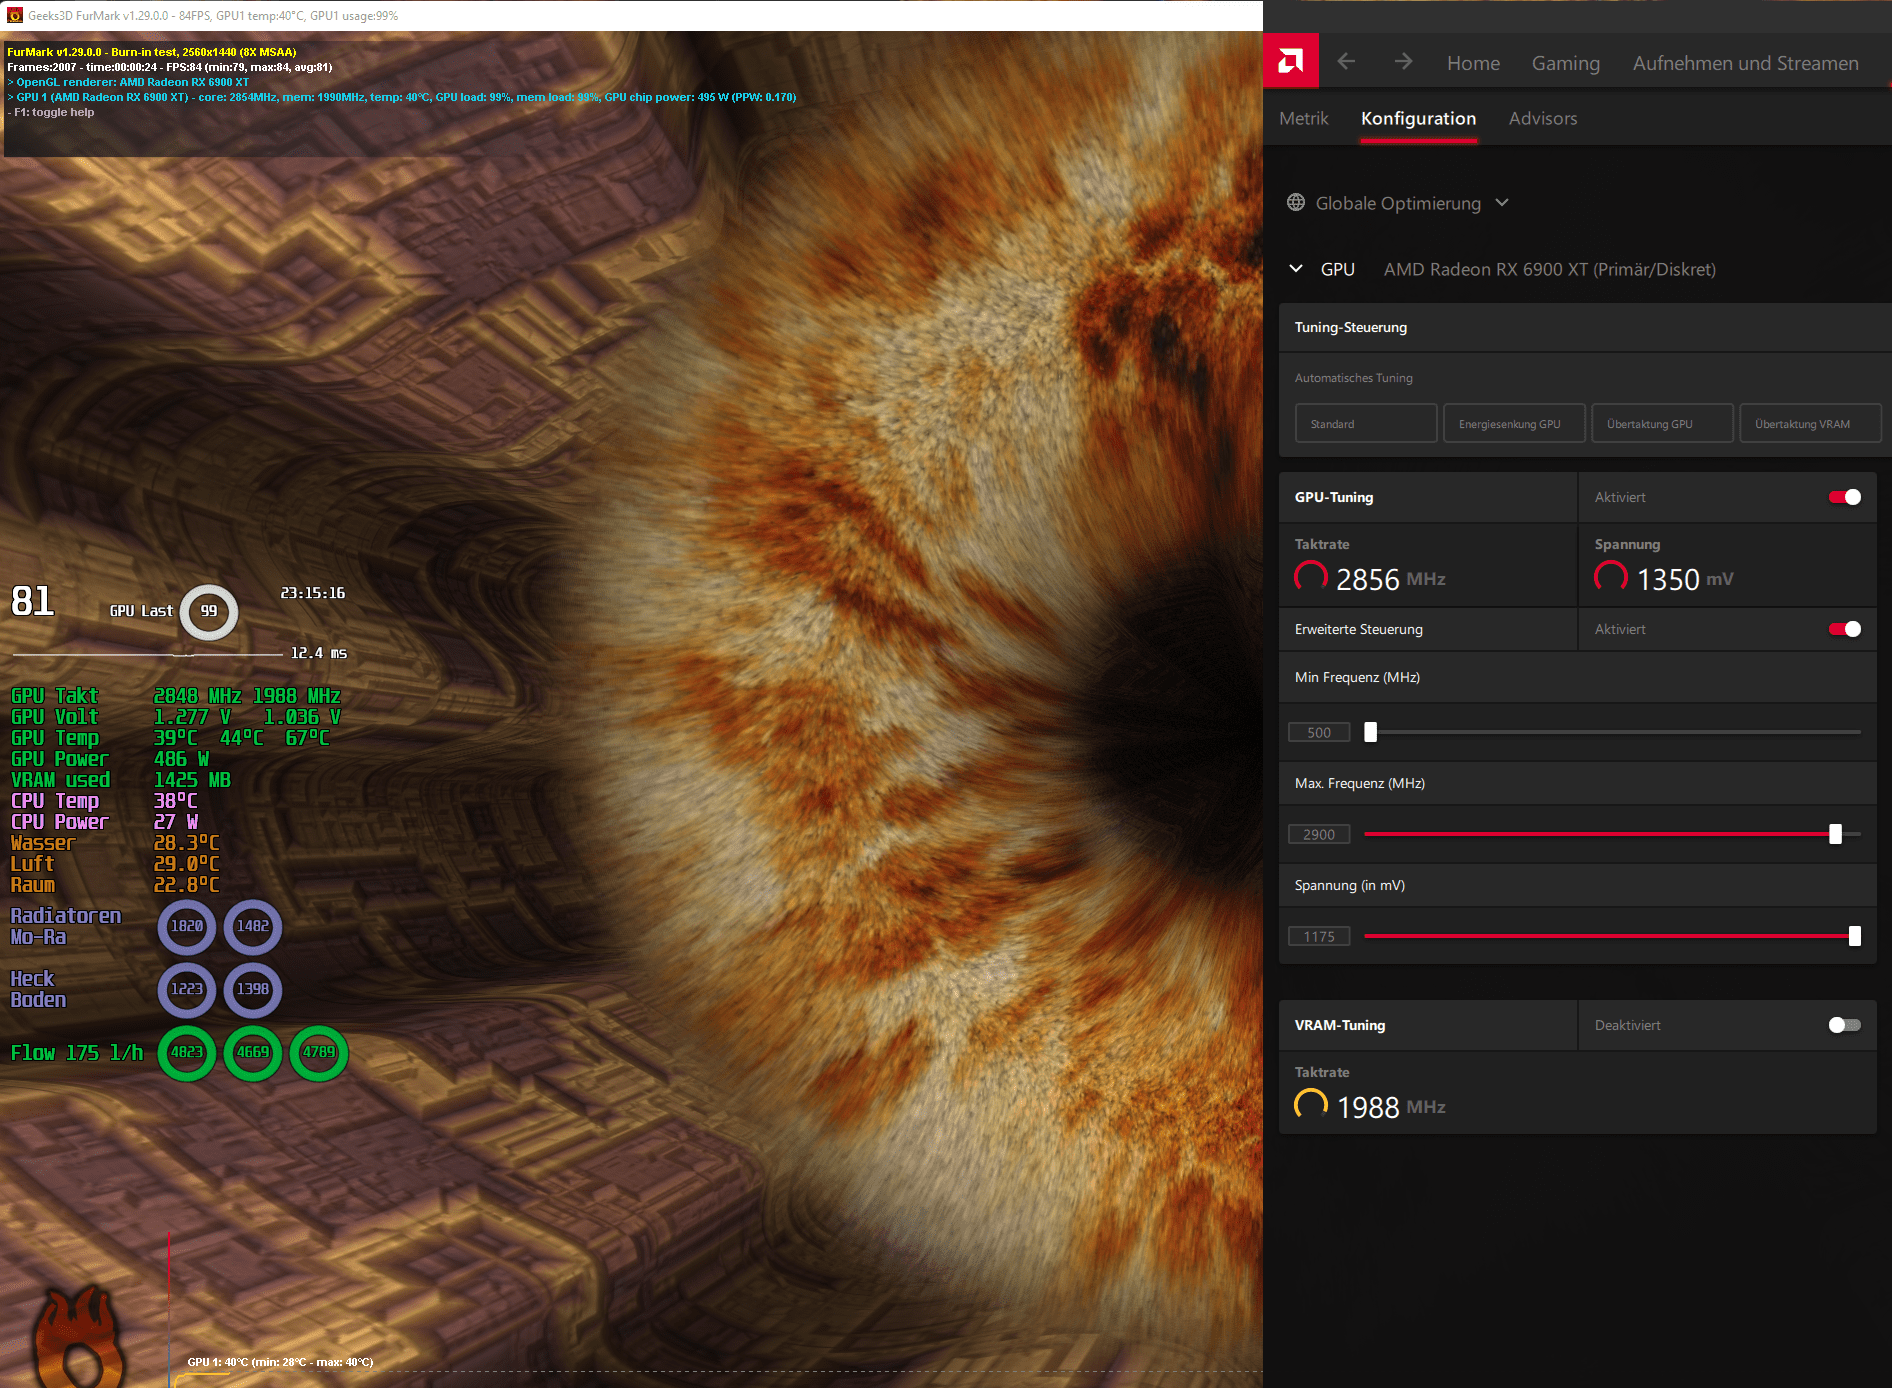Turn off Erweiterte Steuerung toggle

[1845, 629]
